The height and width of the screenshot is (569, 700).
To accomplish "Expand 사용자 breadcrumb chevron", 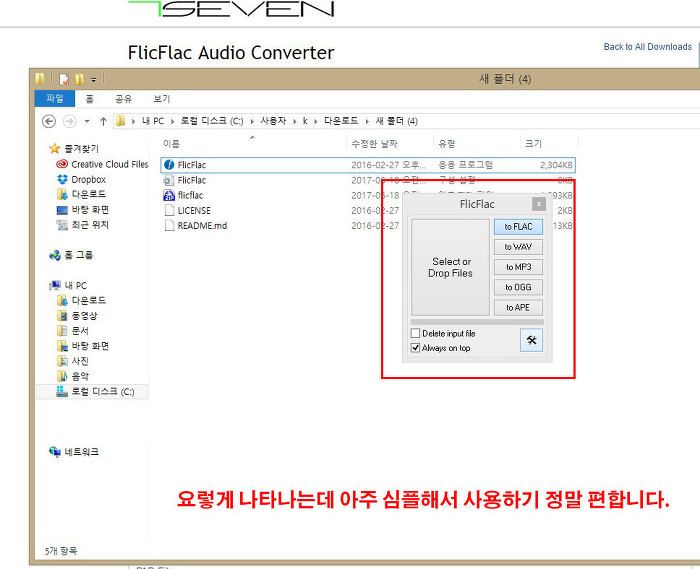I will (x=295, y=121).
